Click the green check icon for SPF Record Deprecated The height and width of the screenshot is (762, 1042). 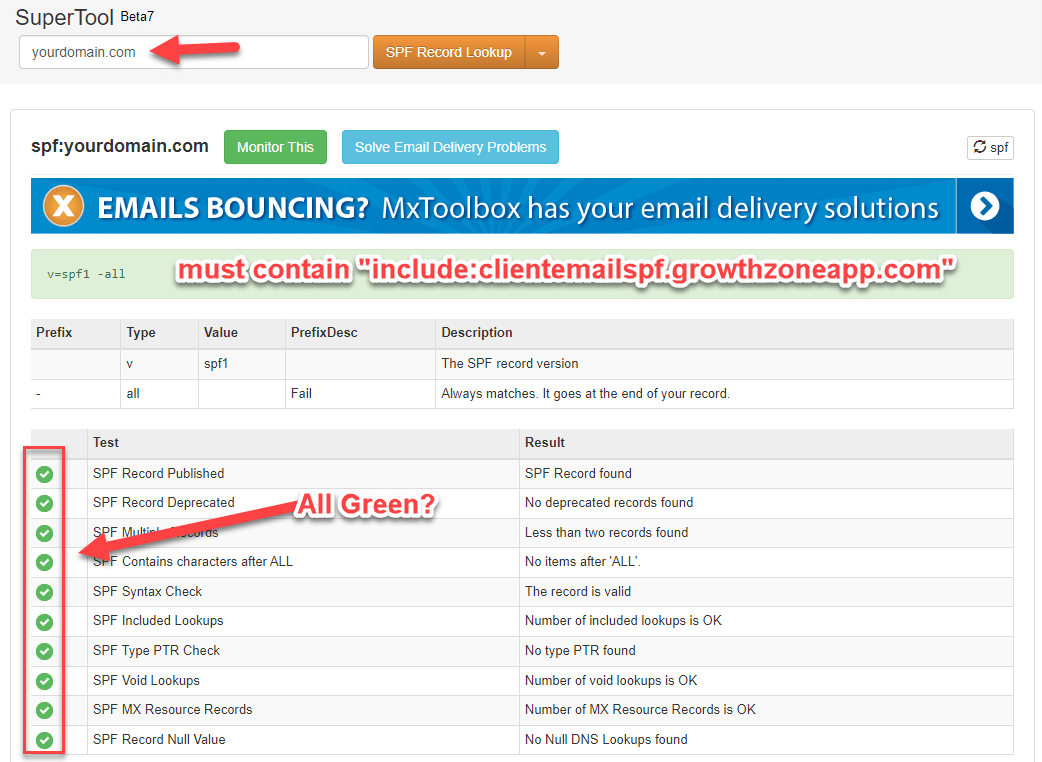[44, 503]
